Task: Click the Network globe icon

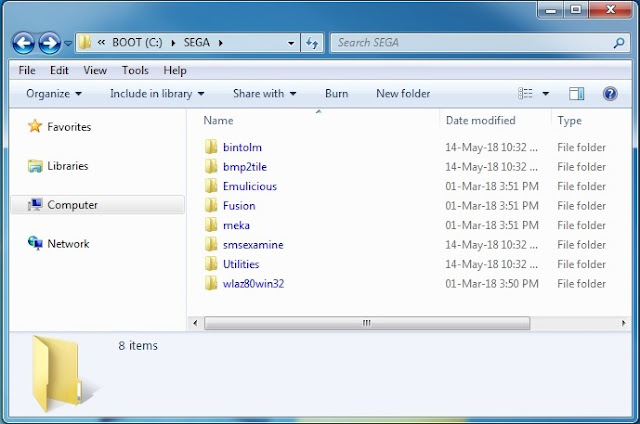Action: click(x=35, y=243)
